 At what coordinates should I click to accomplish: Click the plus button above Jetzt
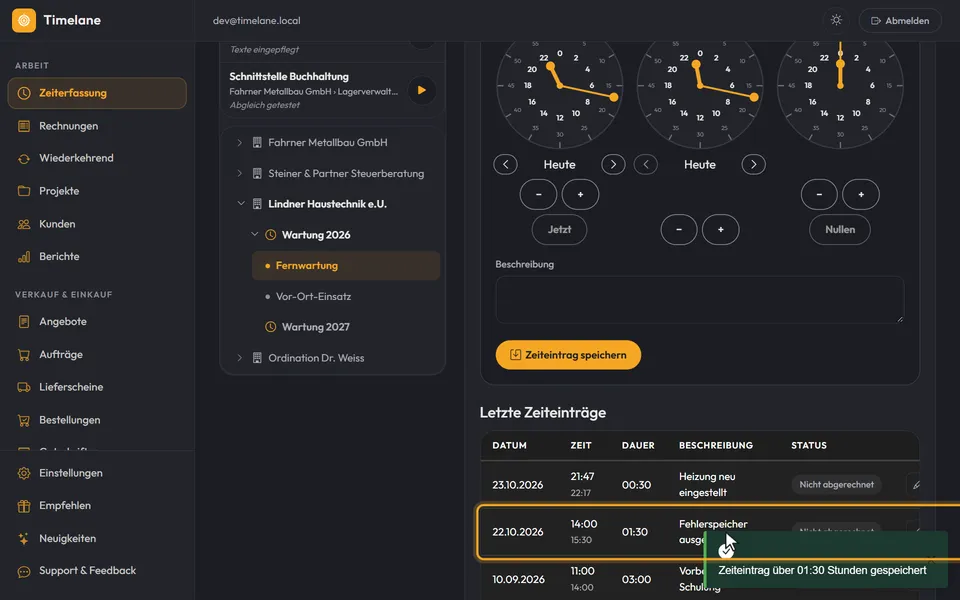click(580, 195)
